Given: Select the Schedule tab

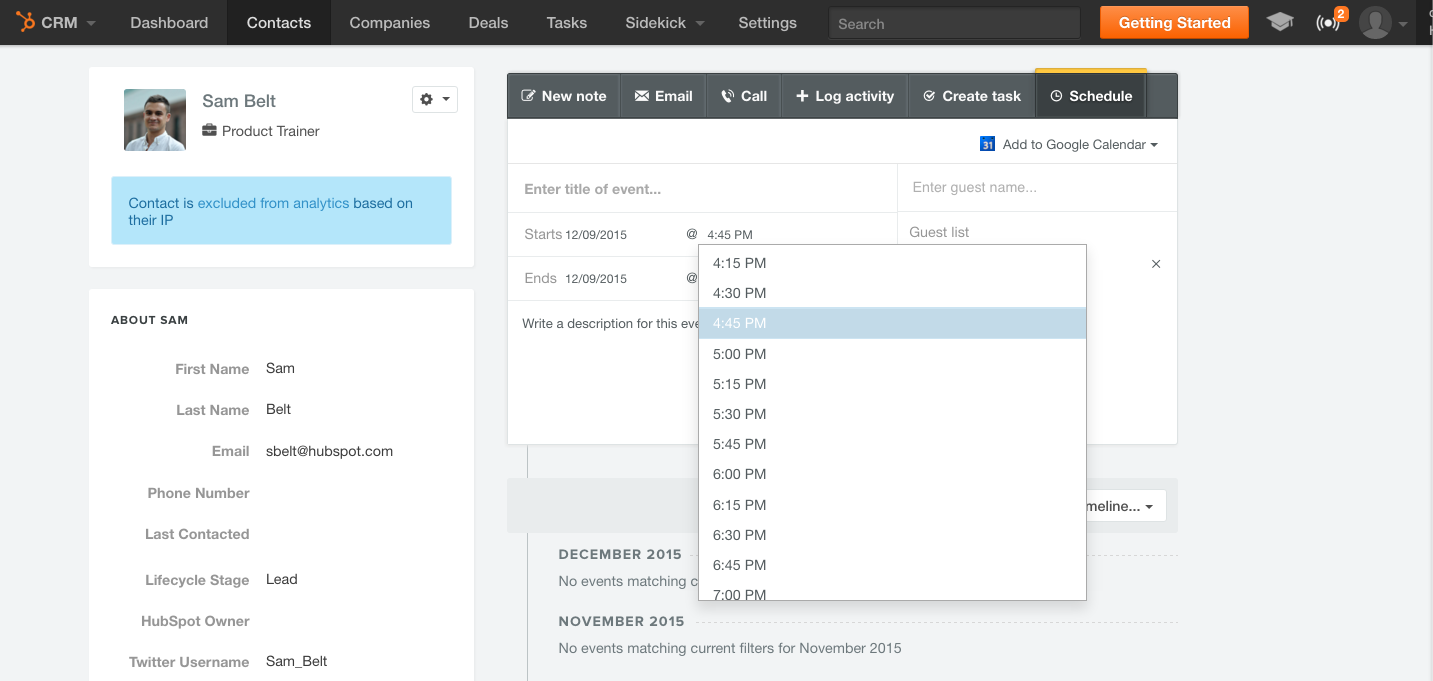Looking at the screenshot, I should pyautogui.click(x=1091, y=96).
